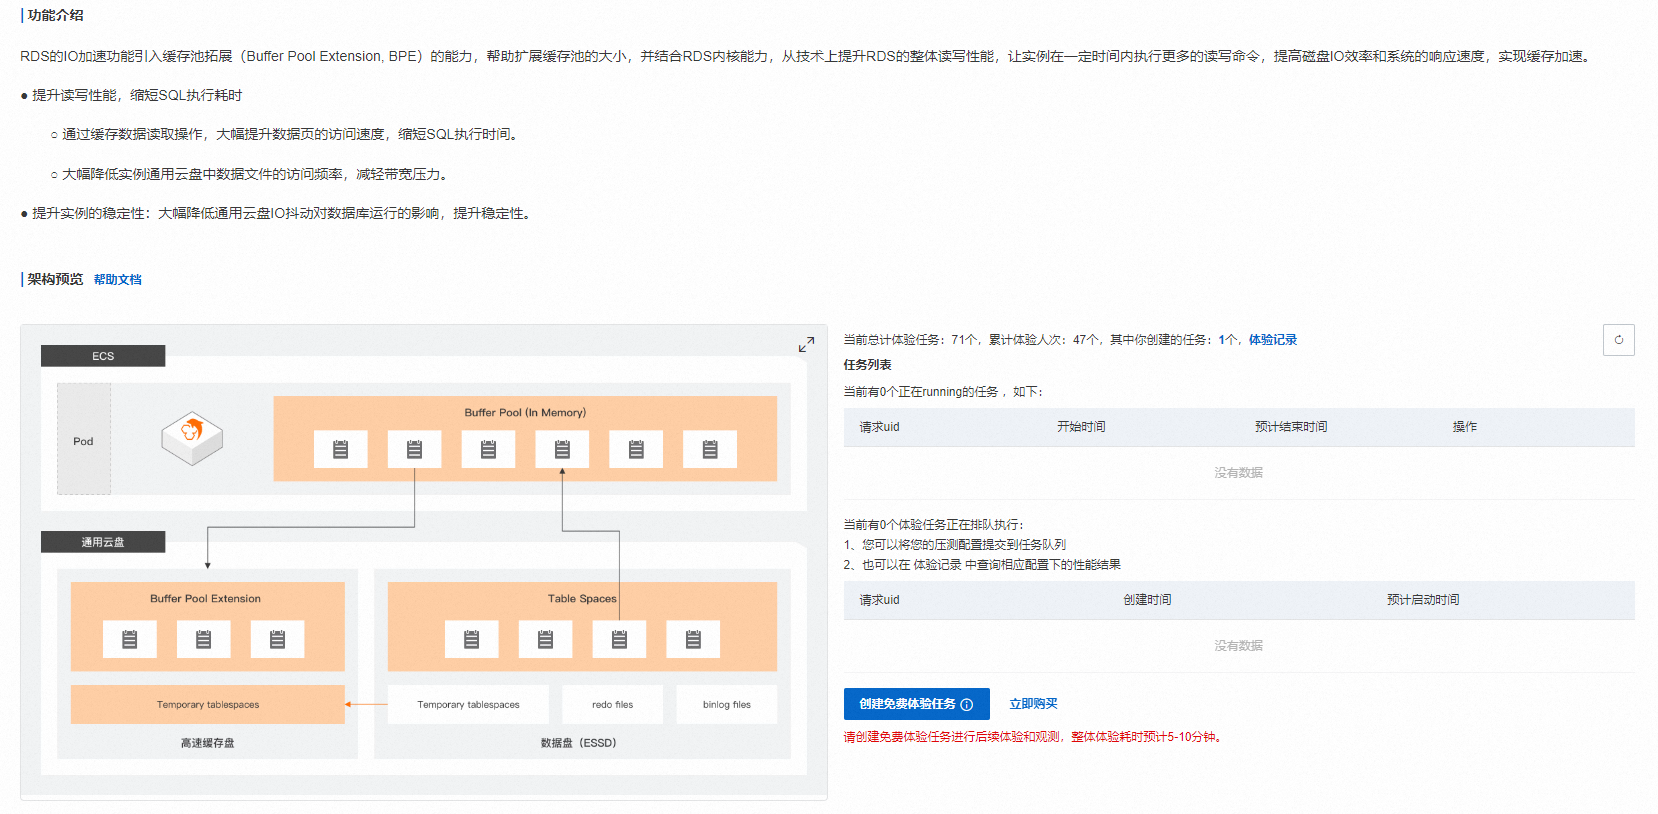Screen dimensions: 1658x814
Task: Expand the architecture diagram to fullscreen
Action: 806,345
